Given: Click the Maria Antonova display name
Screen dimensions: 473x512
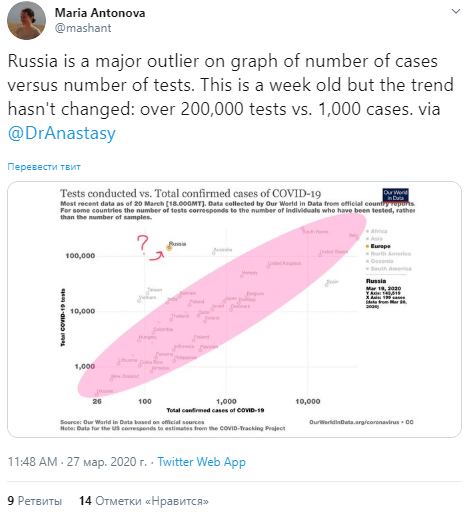Looking at the screenshot, I should [100, 13].
